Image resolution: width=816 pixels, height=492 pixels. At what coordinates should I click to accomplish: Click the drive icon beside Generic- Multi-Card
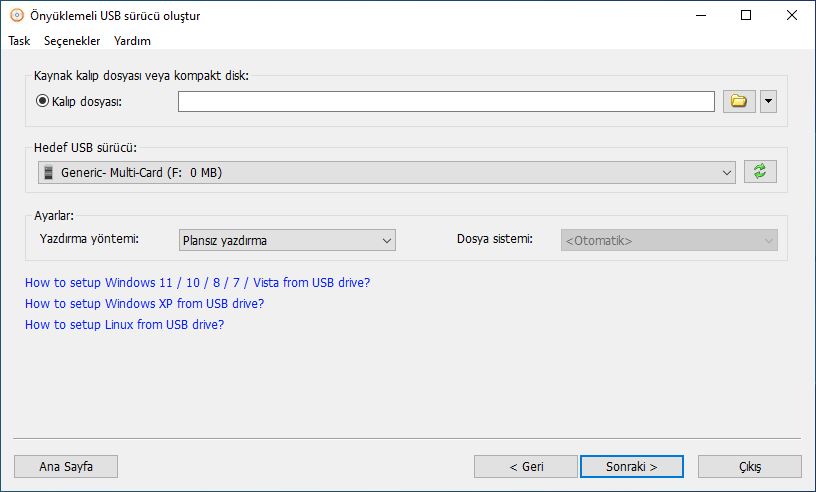pos(48,172)
